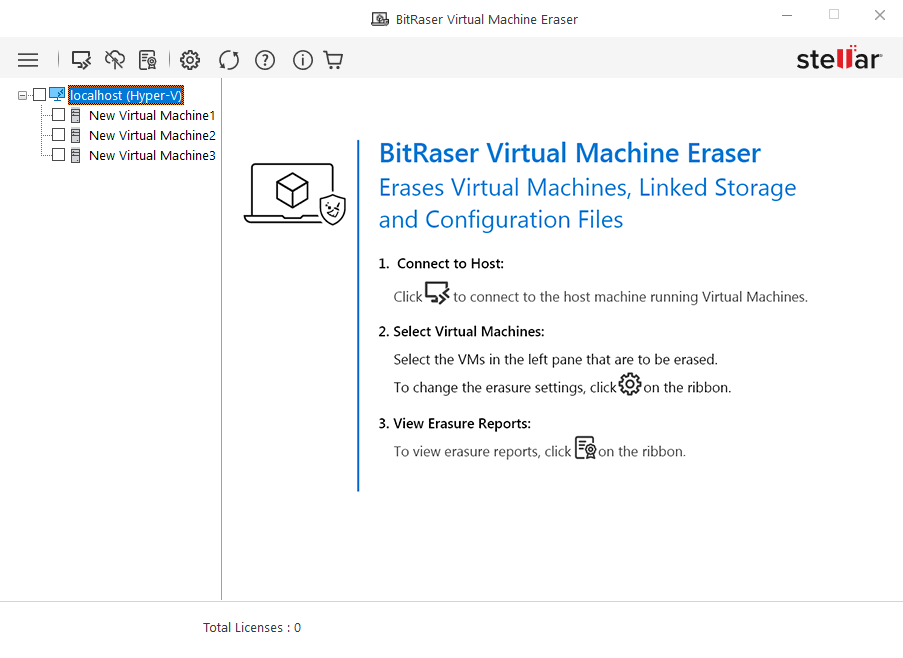Select localhost (Hyper-V) tree item
Image resolution: width=903 pixels, height=658 pixels.
(x=126, y=95)
